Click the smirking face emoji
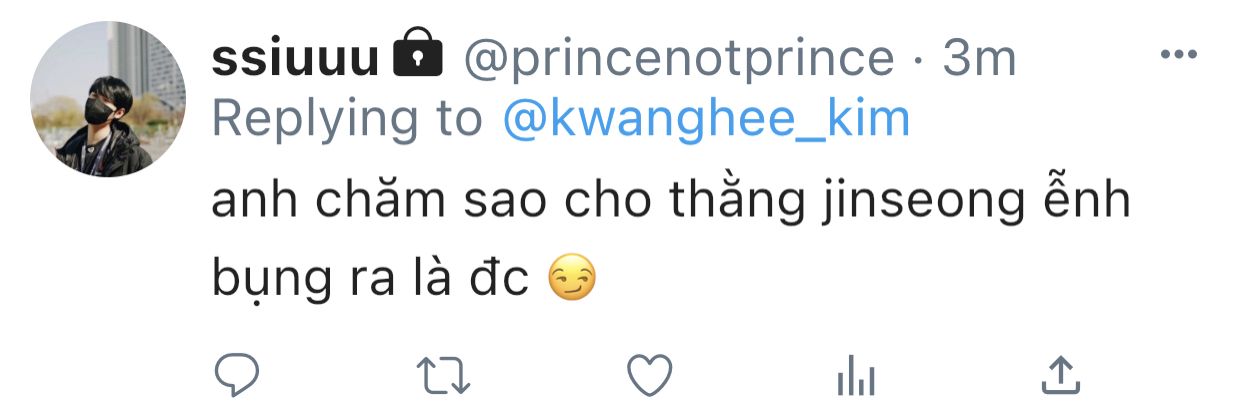 click(572, 281)
